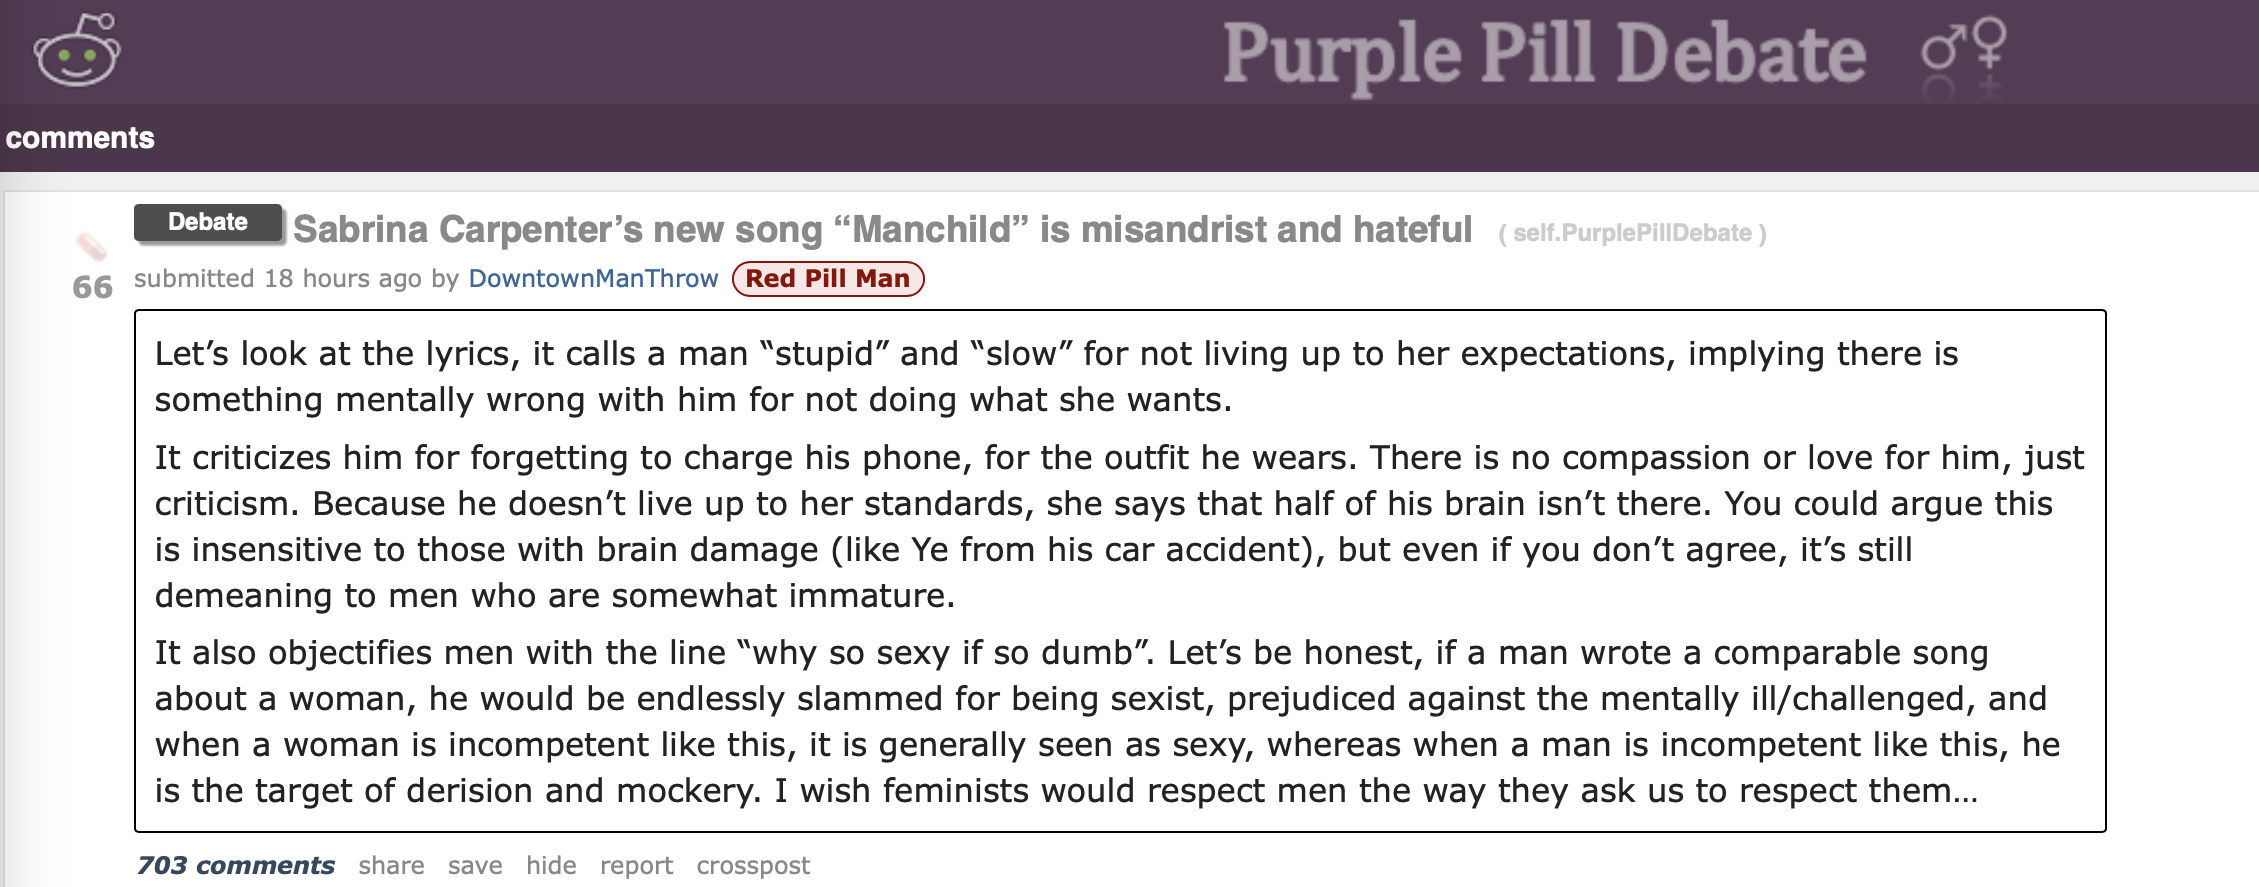The width and height of the screenshot is (2259, 887).
Task: Crosspost this submission
Action: tap(753, 865)
